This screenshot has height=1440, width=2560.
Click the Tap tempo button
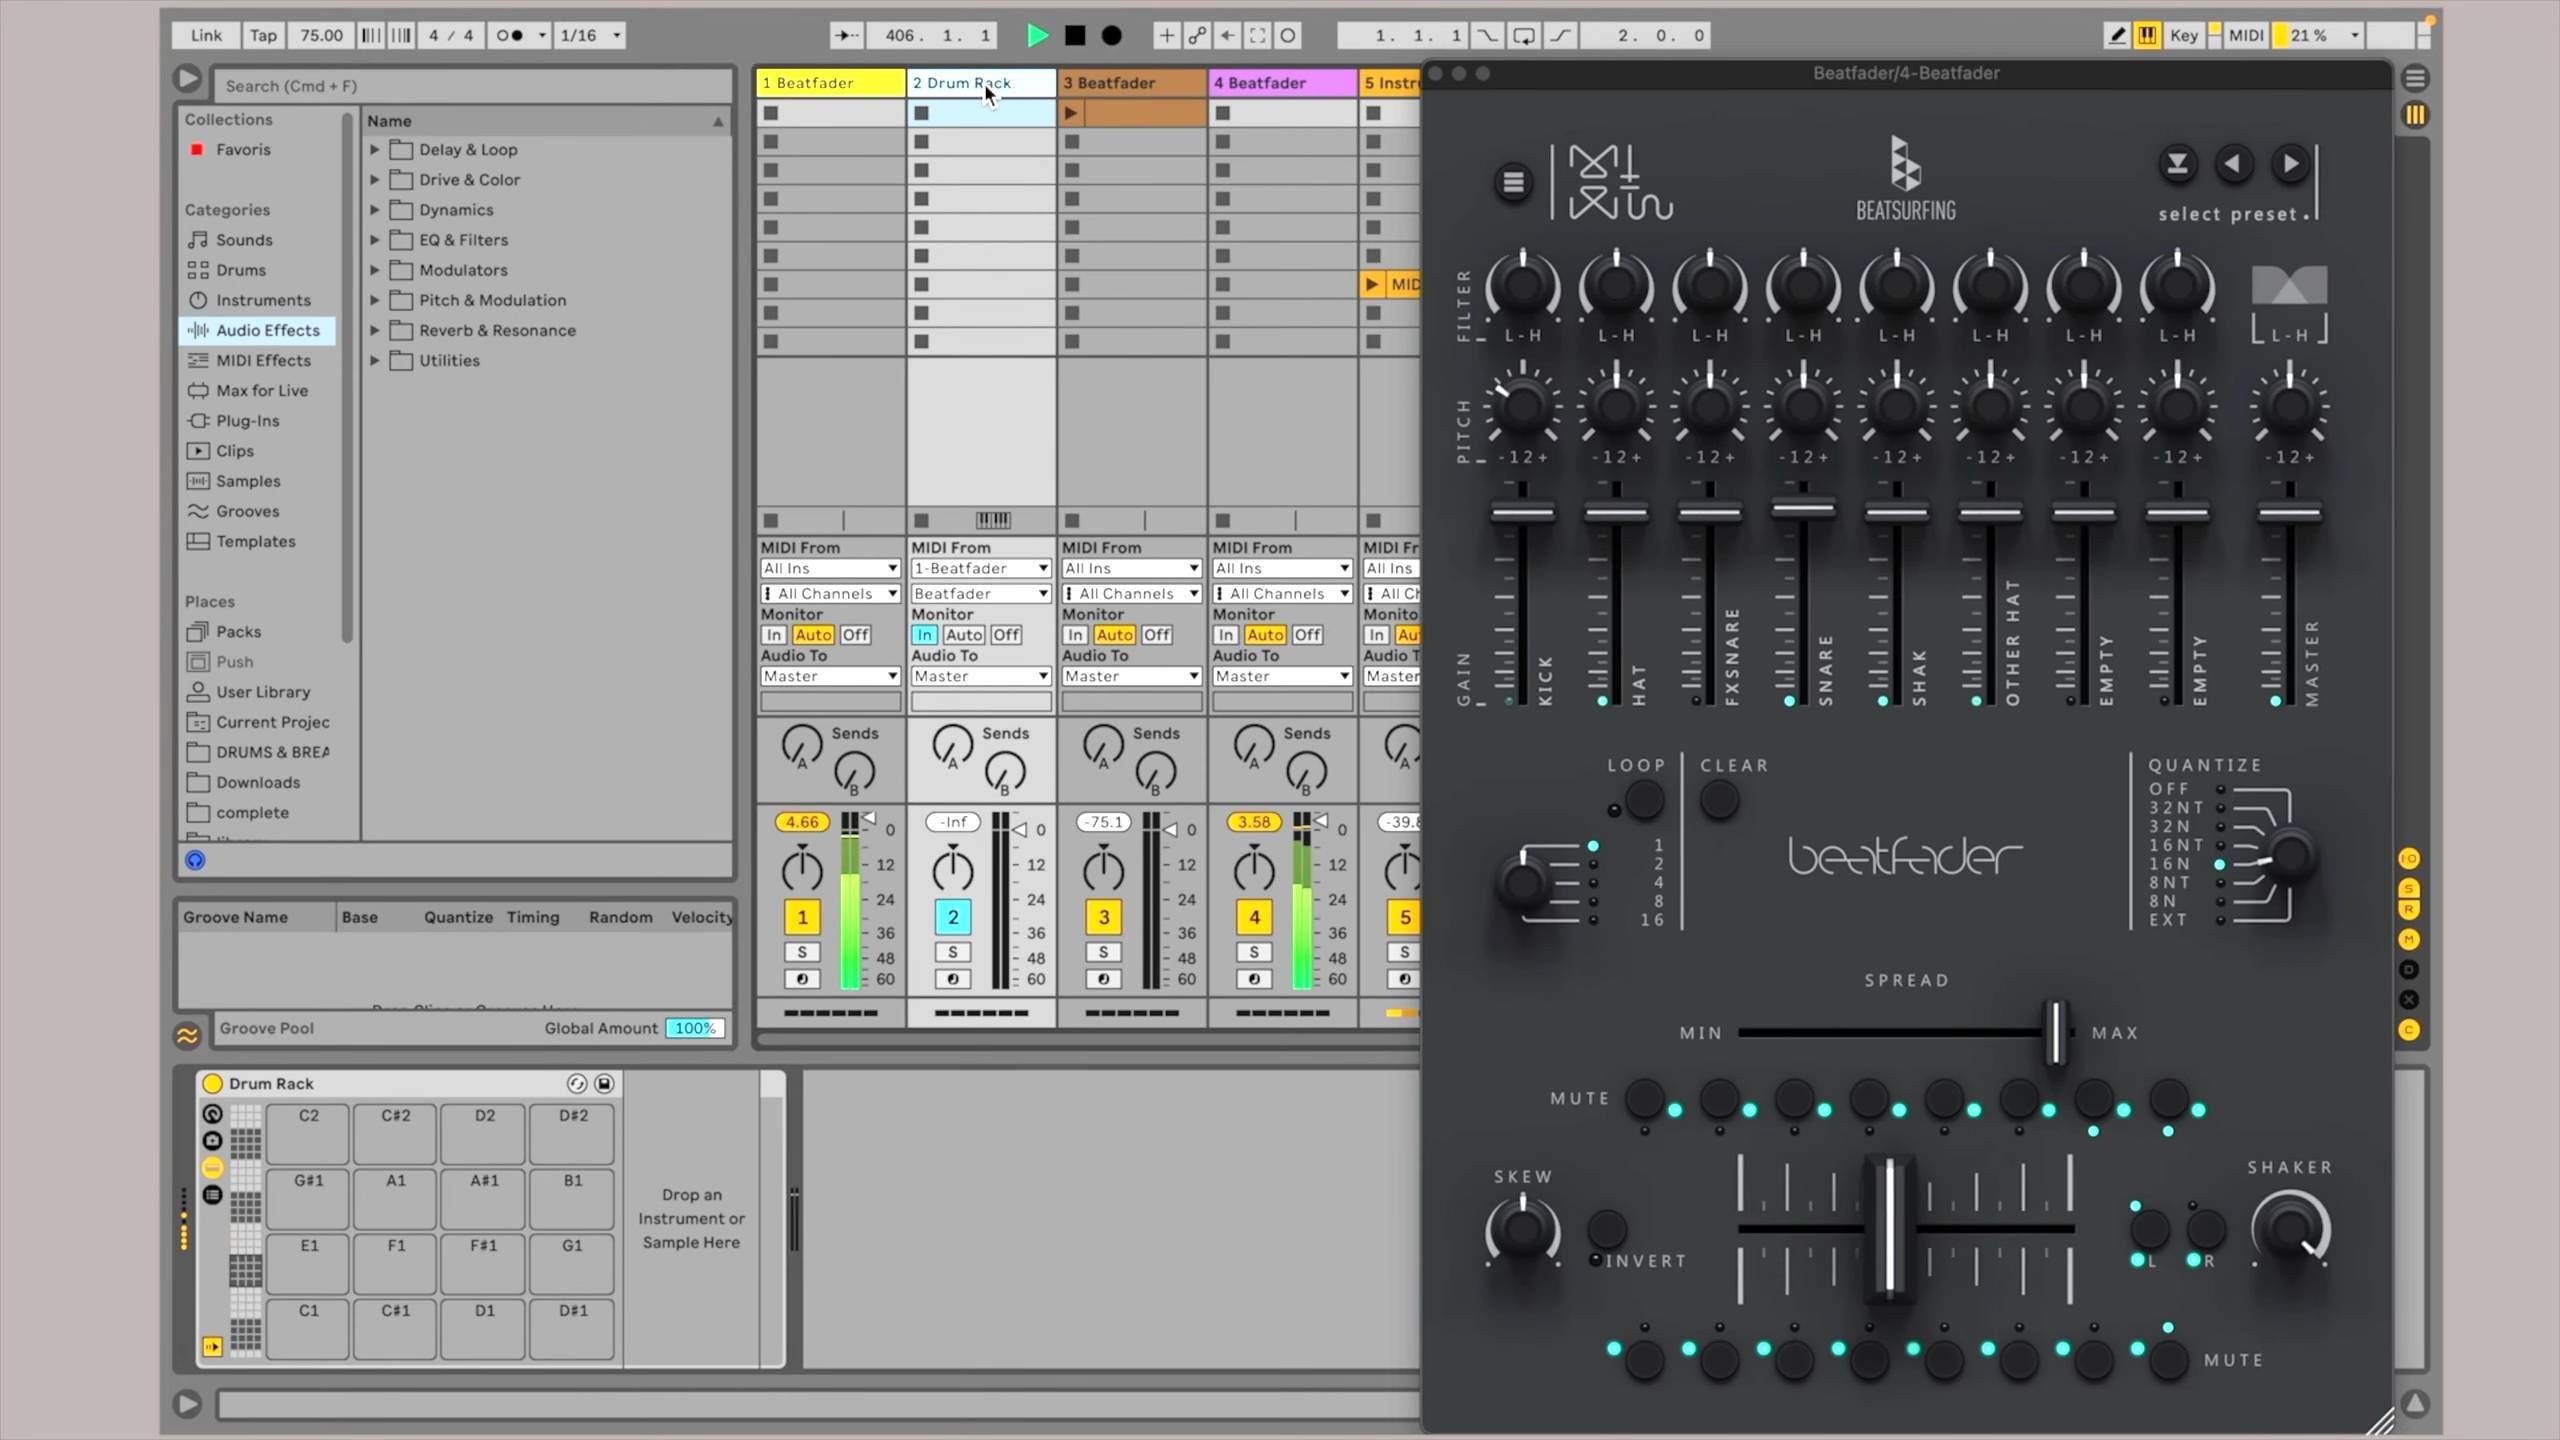(263, 36)
